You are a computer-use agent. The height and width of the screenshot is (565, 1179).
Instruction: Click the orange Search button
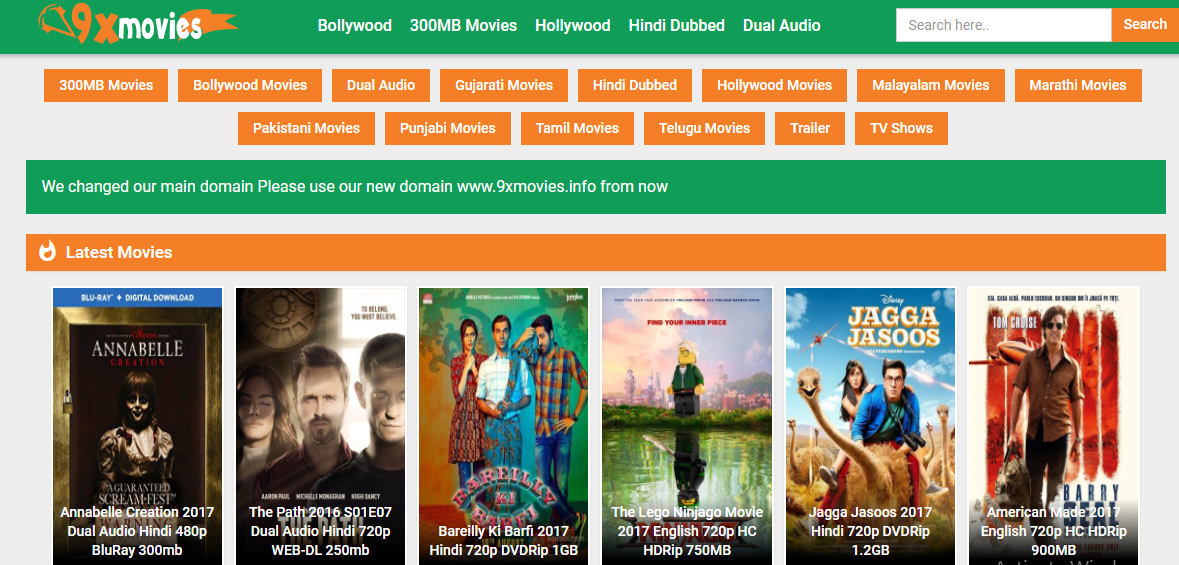pyautogui.click(x=1145, y=25)
